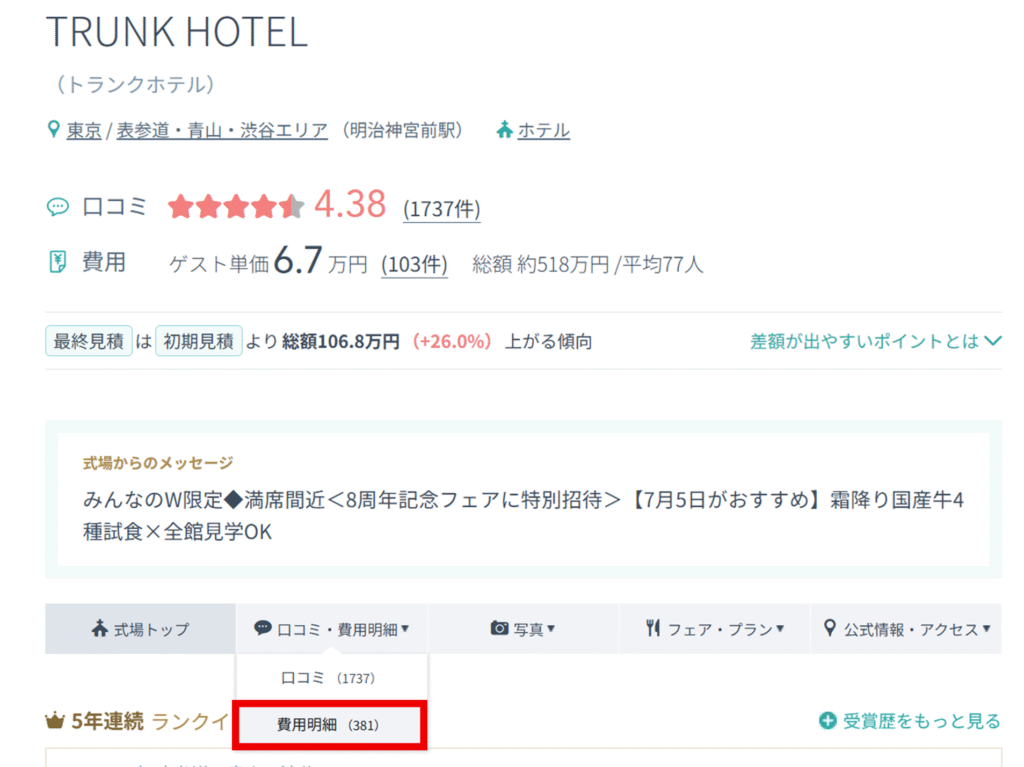1024x767 pixels.
Task: Click the speech bubble icon next to 口コミ rating
Action: [x=57, y=208]
